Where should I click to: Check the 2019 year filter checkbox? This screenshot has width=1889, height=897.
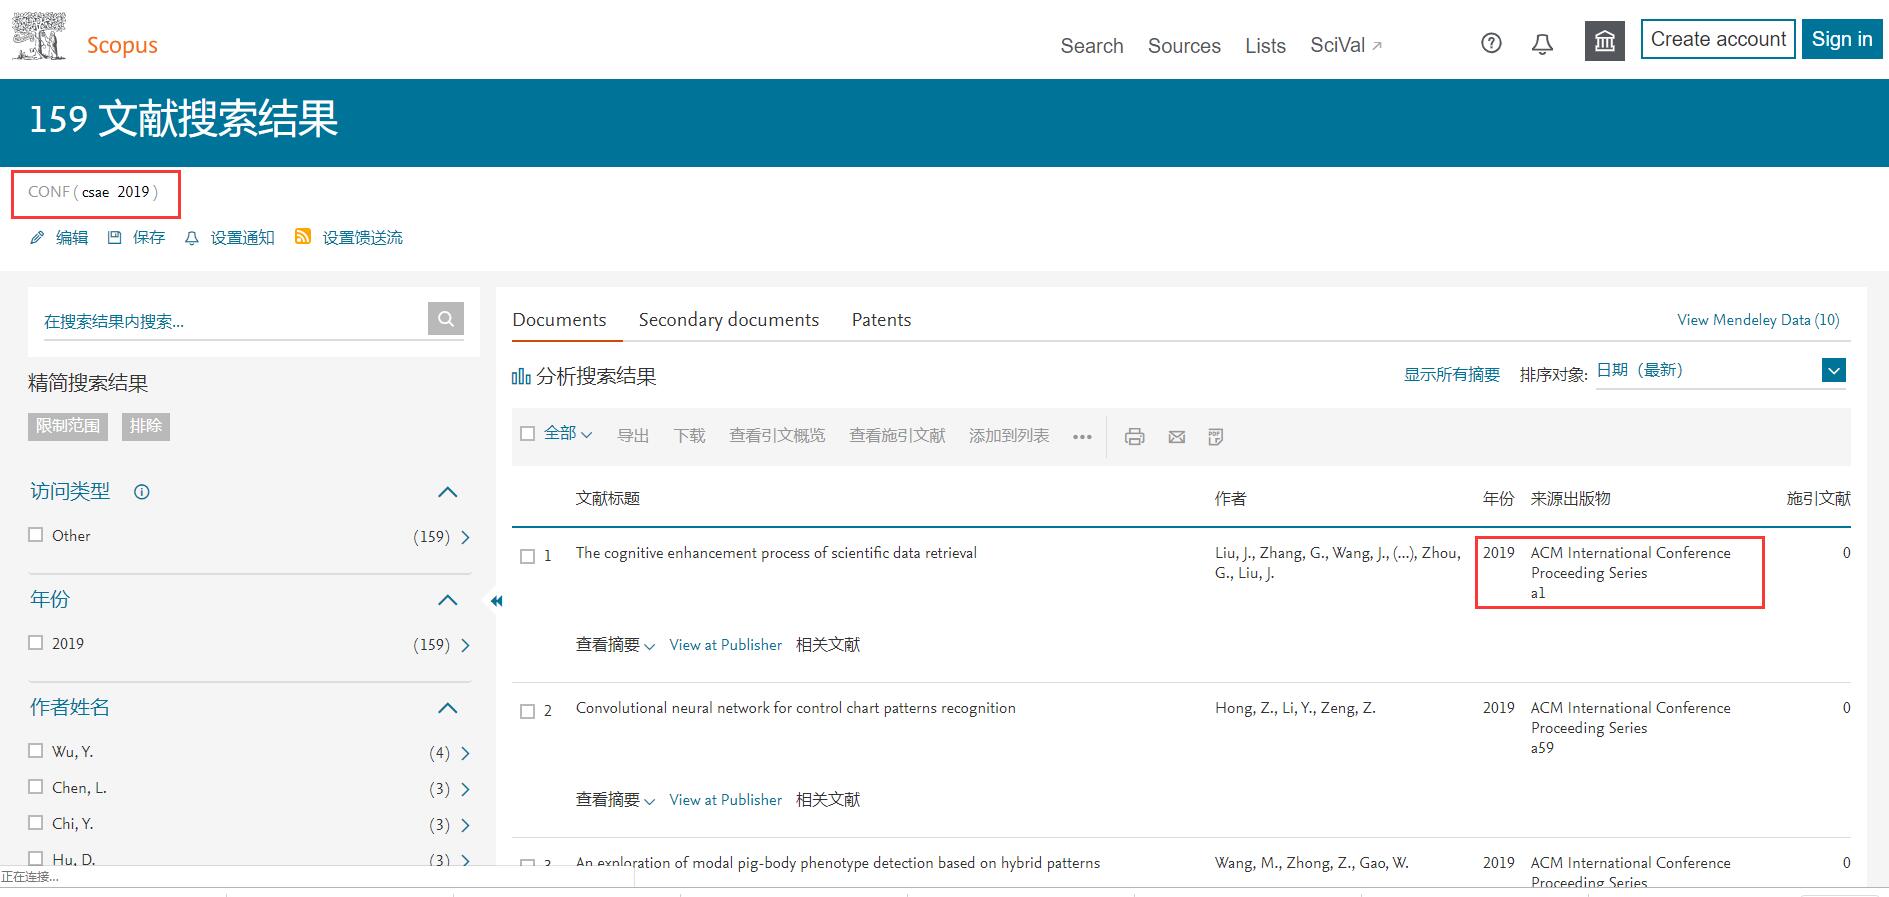36,643
